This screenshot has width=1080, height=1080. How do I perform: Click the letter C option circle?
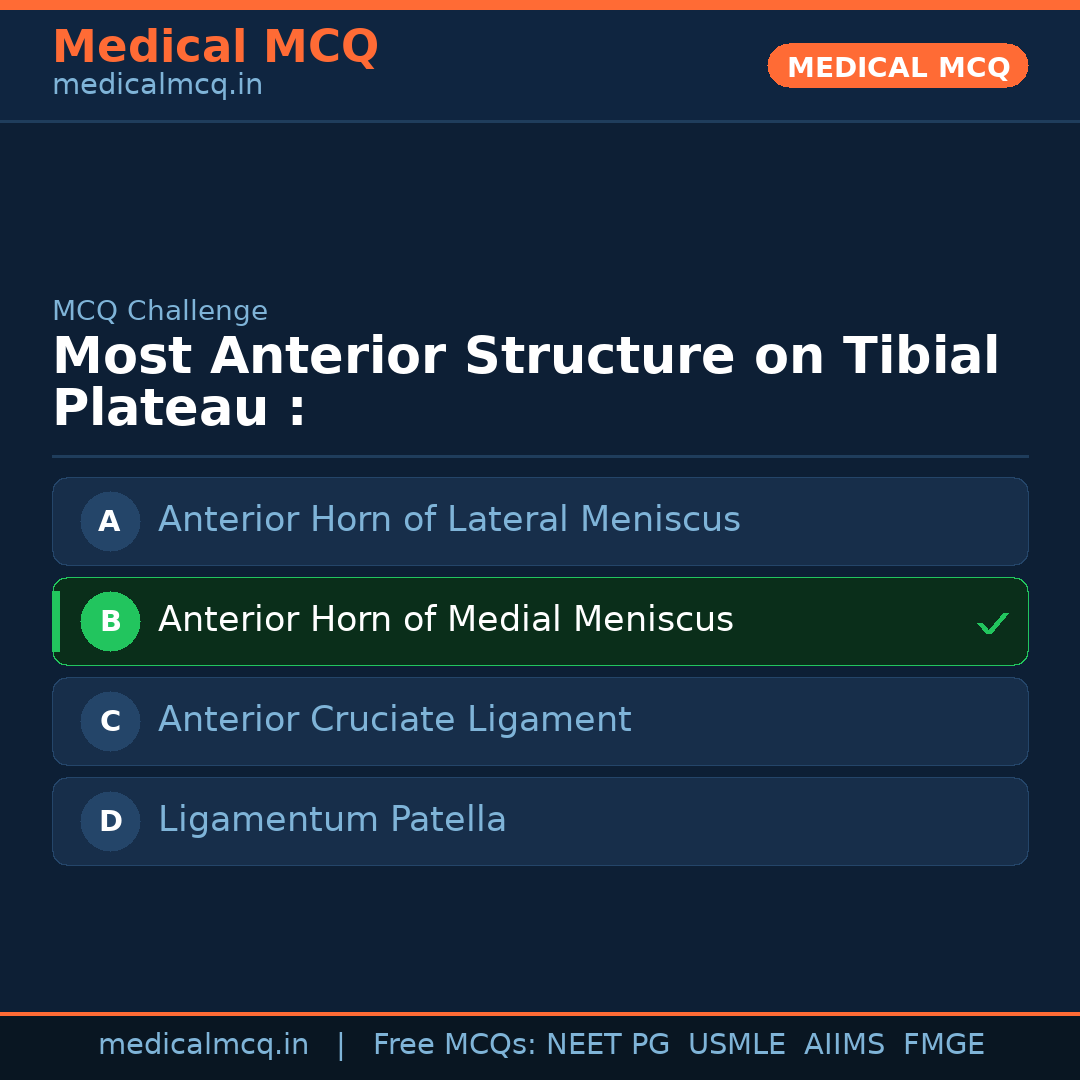click(110, 721)
